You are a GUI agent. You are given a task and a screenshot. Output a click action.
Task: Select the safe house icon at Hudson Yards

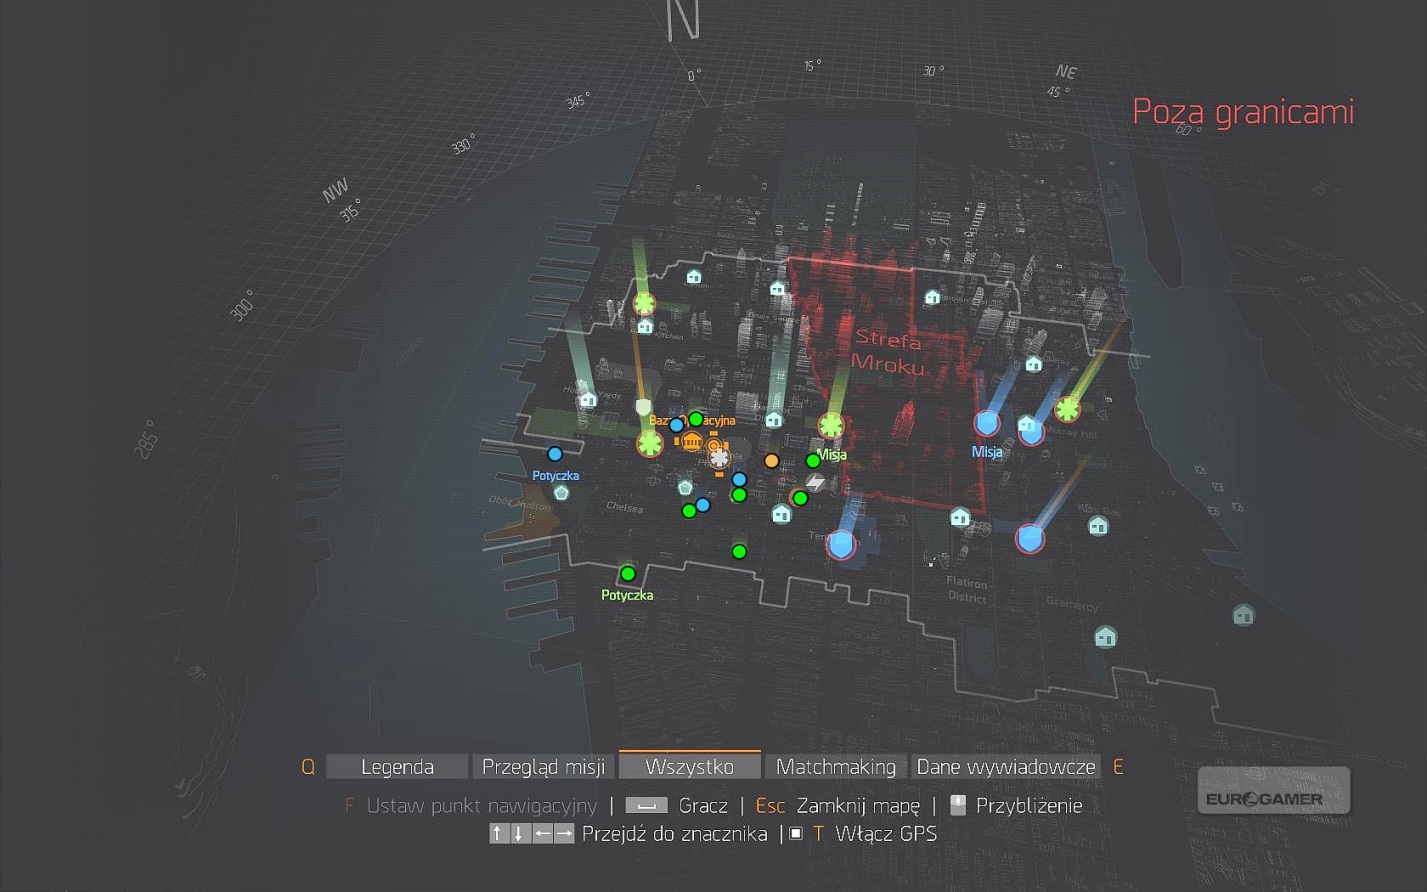tap(588, 400)
